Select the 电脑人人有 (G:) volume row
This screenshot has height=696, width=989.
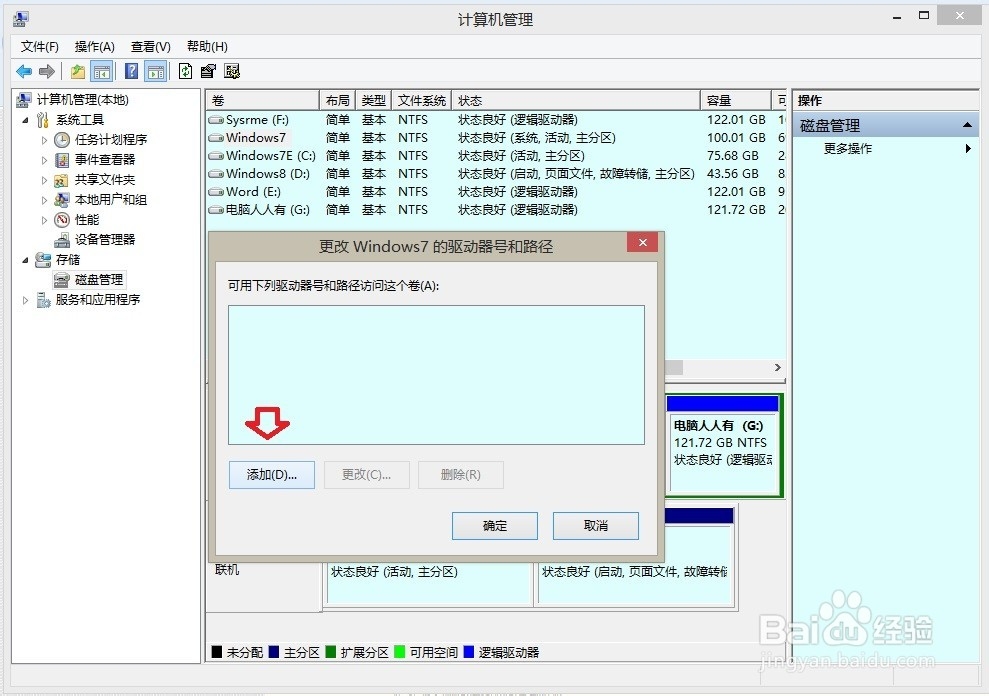pos(496,209)
